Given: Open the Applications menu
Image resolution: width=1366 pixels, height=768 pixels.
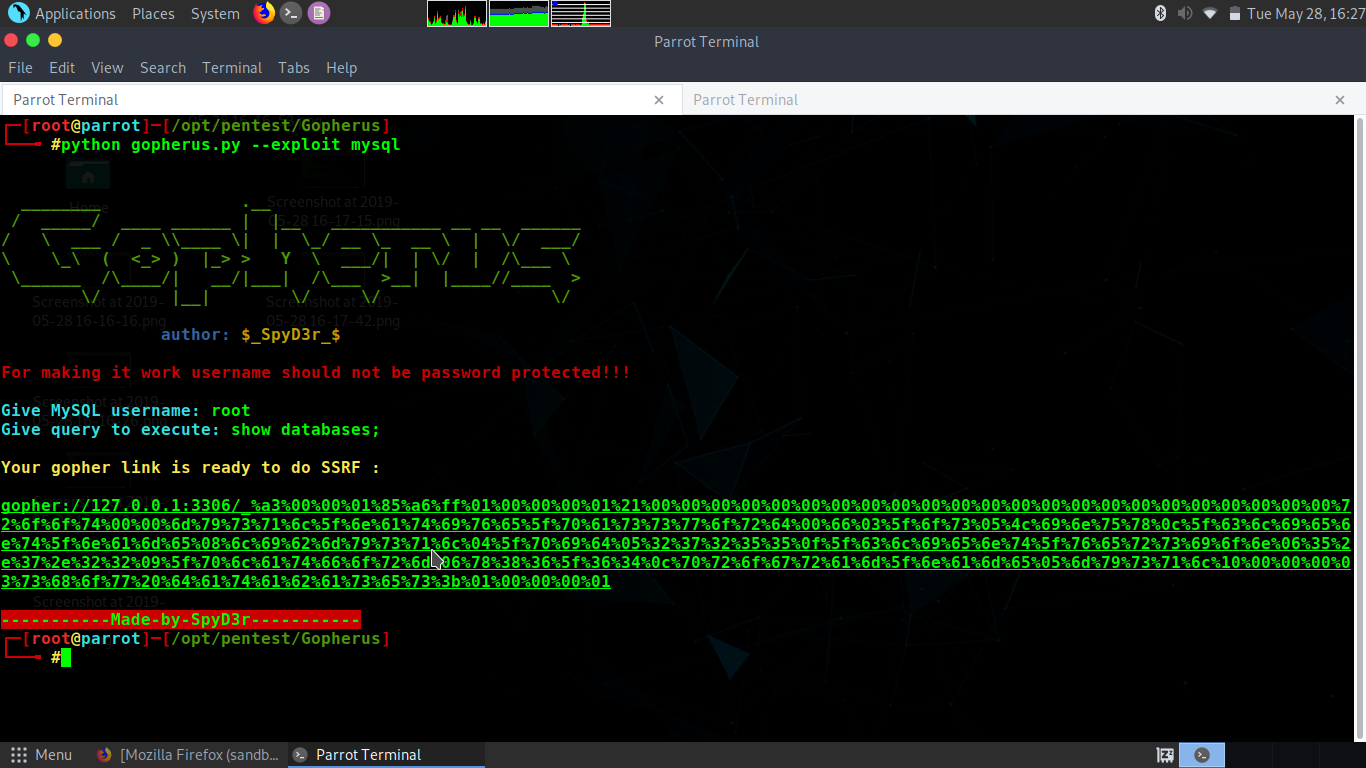Looking at the screenshot, I should [x=75, y=14].
